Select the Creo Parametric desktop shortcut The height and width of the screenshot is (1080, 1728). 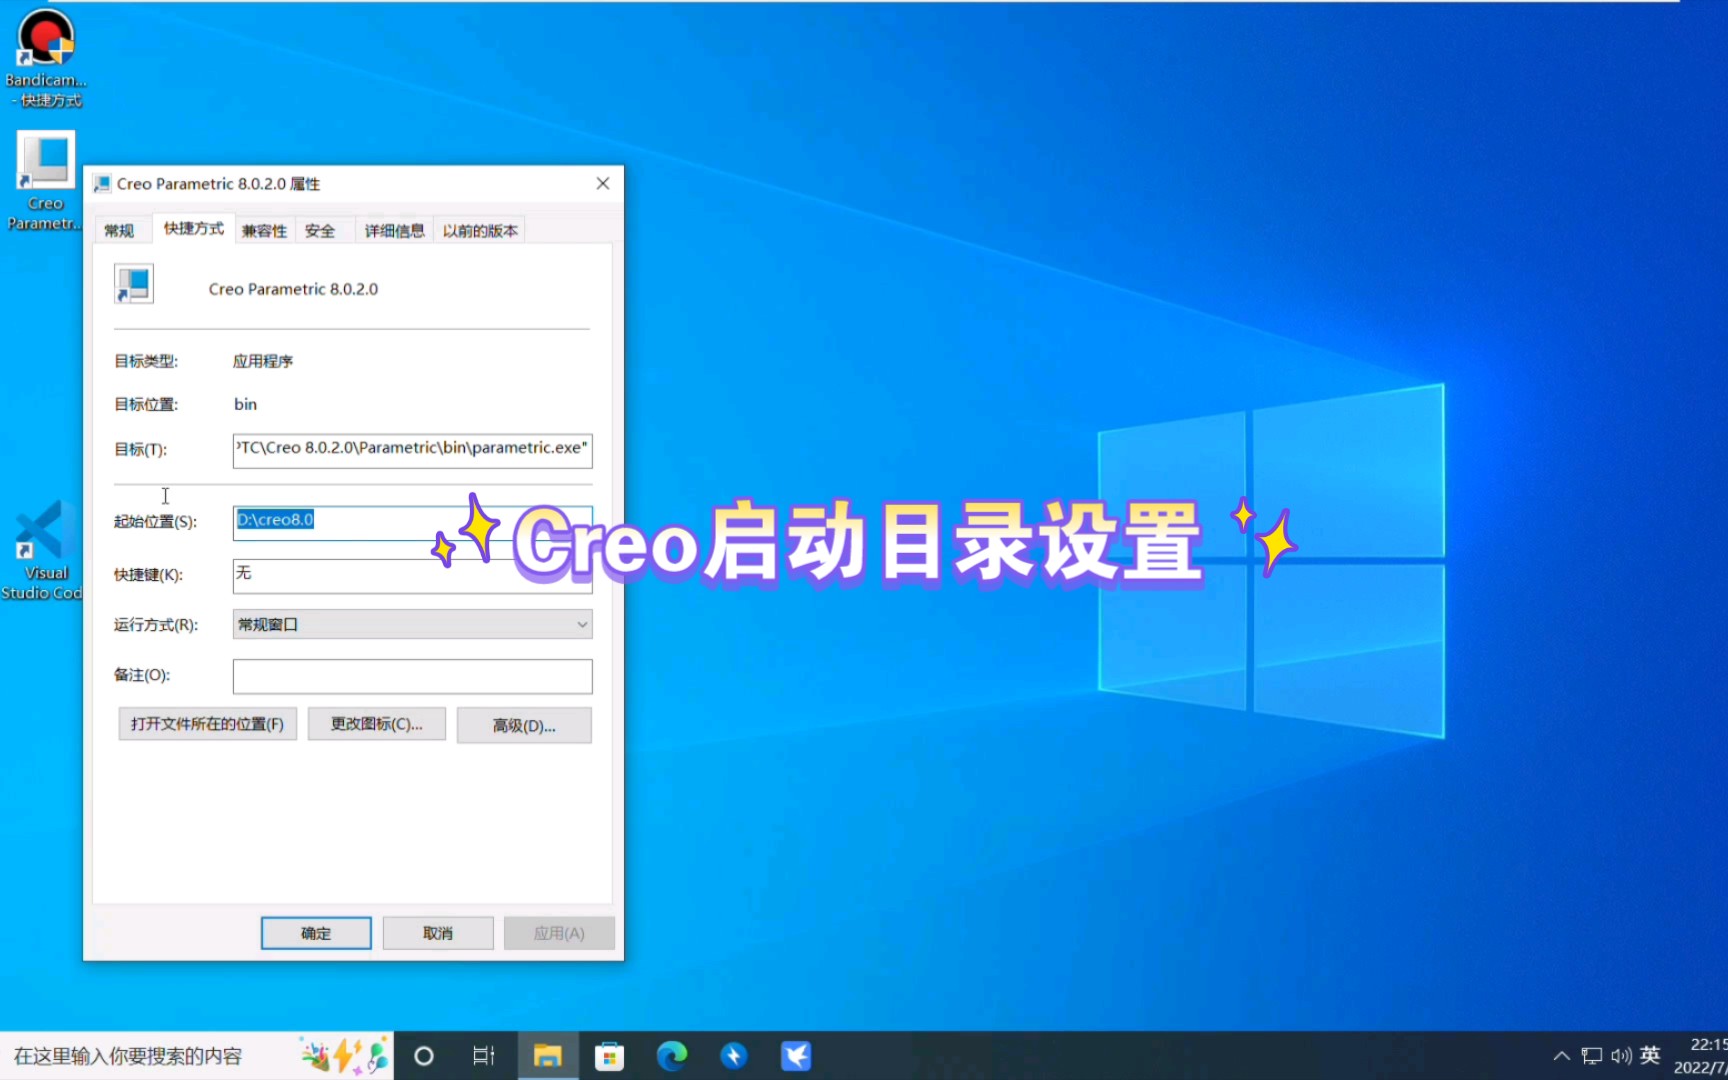point(45,181)
